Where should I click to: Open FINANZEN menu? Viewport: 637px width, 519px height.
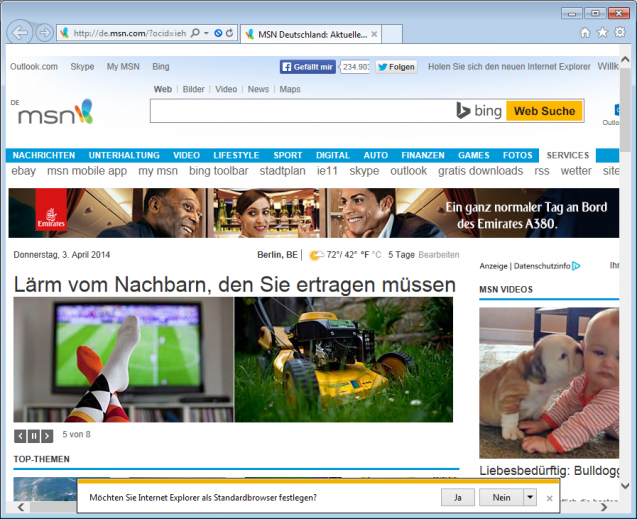point(423,155)
